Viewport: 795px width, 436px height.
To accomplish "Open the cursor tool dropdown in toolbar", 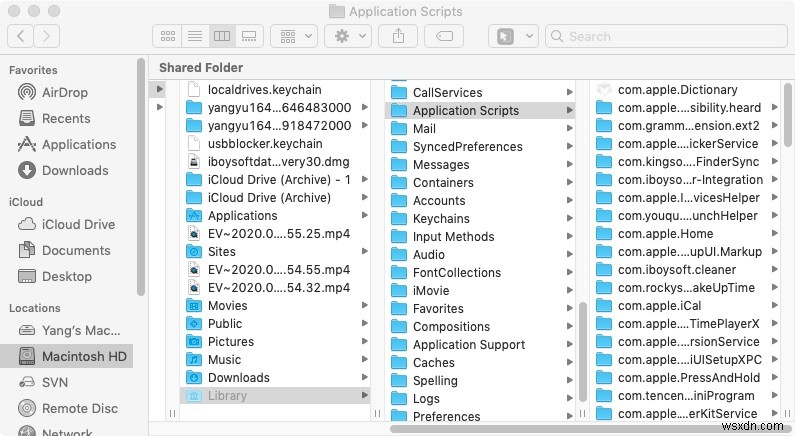I will point(513,36).
